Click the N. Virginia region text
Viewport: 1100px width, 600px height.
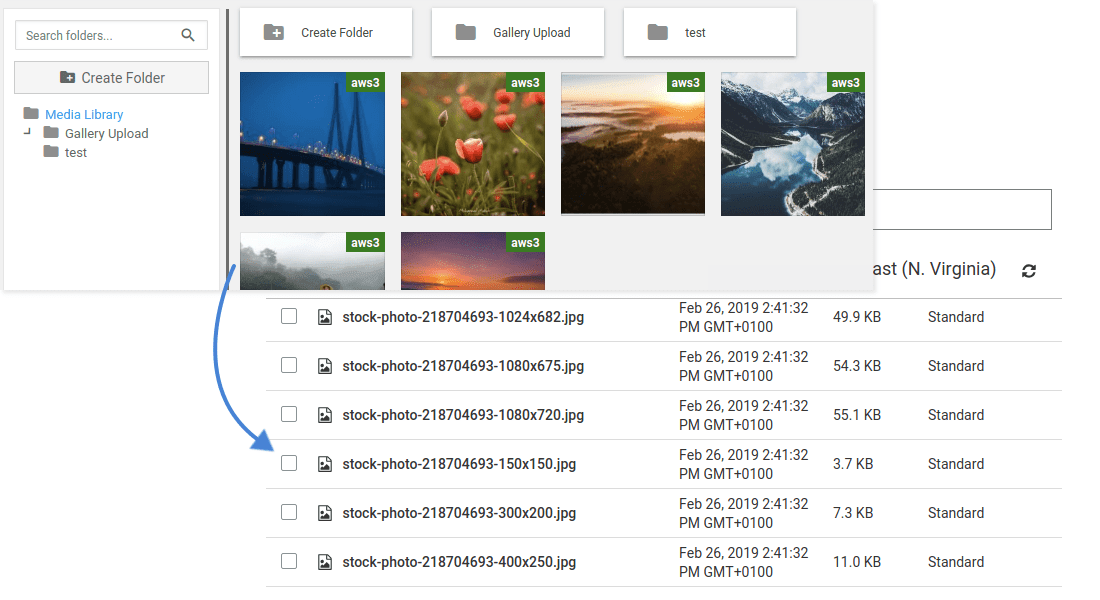[934, 269]
